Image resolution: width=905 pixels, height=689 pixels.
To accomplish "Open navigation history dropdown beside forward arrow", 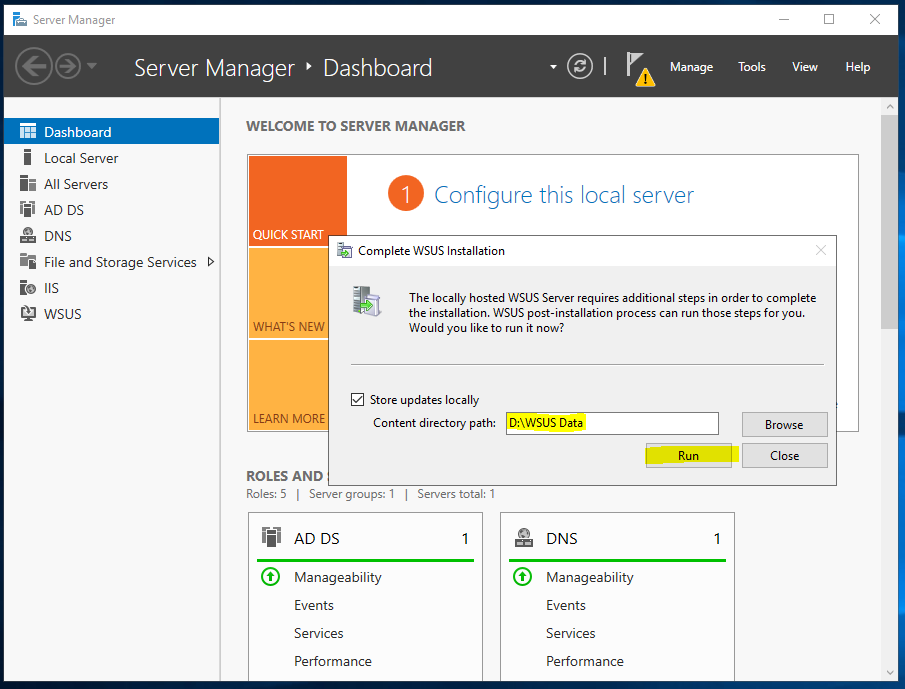I will coord(92,66).
